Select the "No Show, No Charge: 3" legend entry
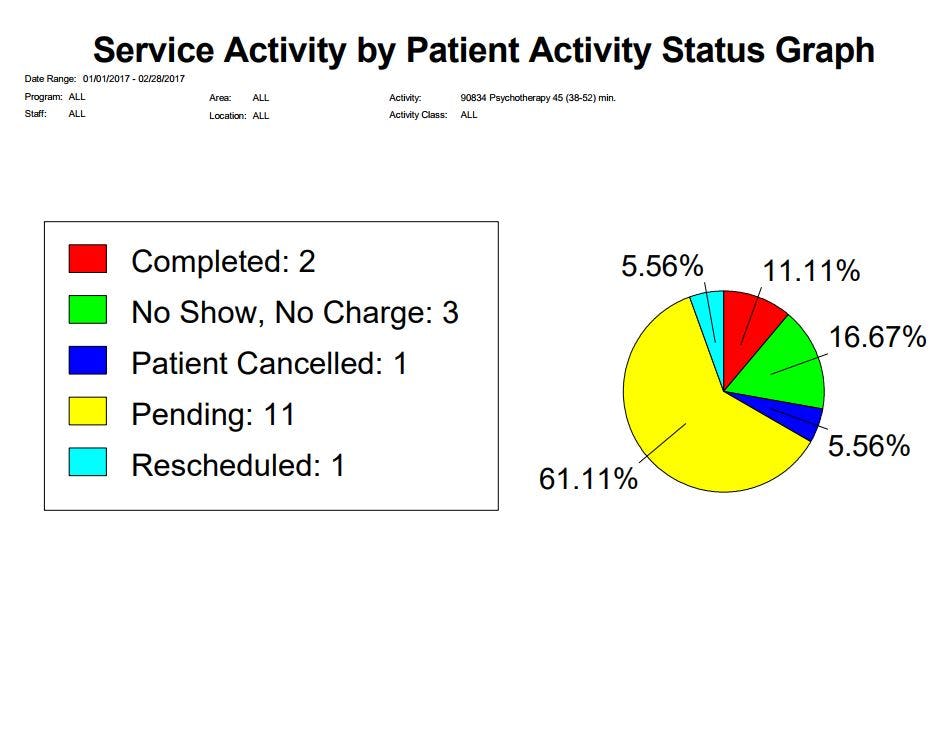The width and height of the screenshot is (949, 733). click(294, 313)
